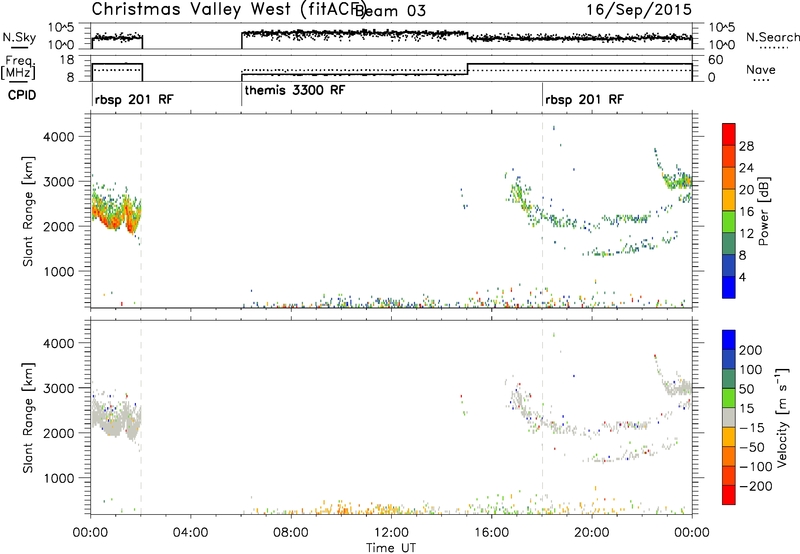
Task: Click the "N.Search" legend label
Action: coord(773,37)
